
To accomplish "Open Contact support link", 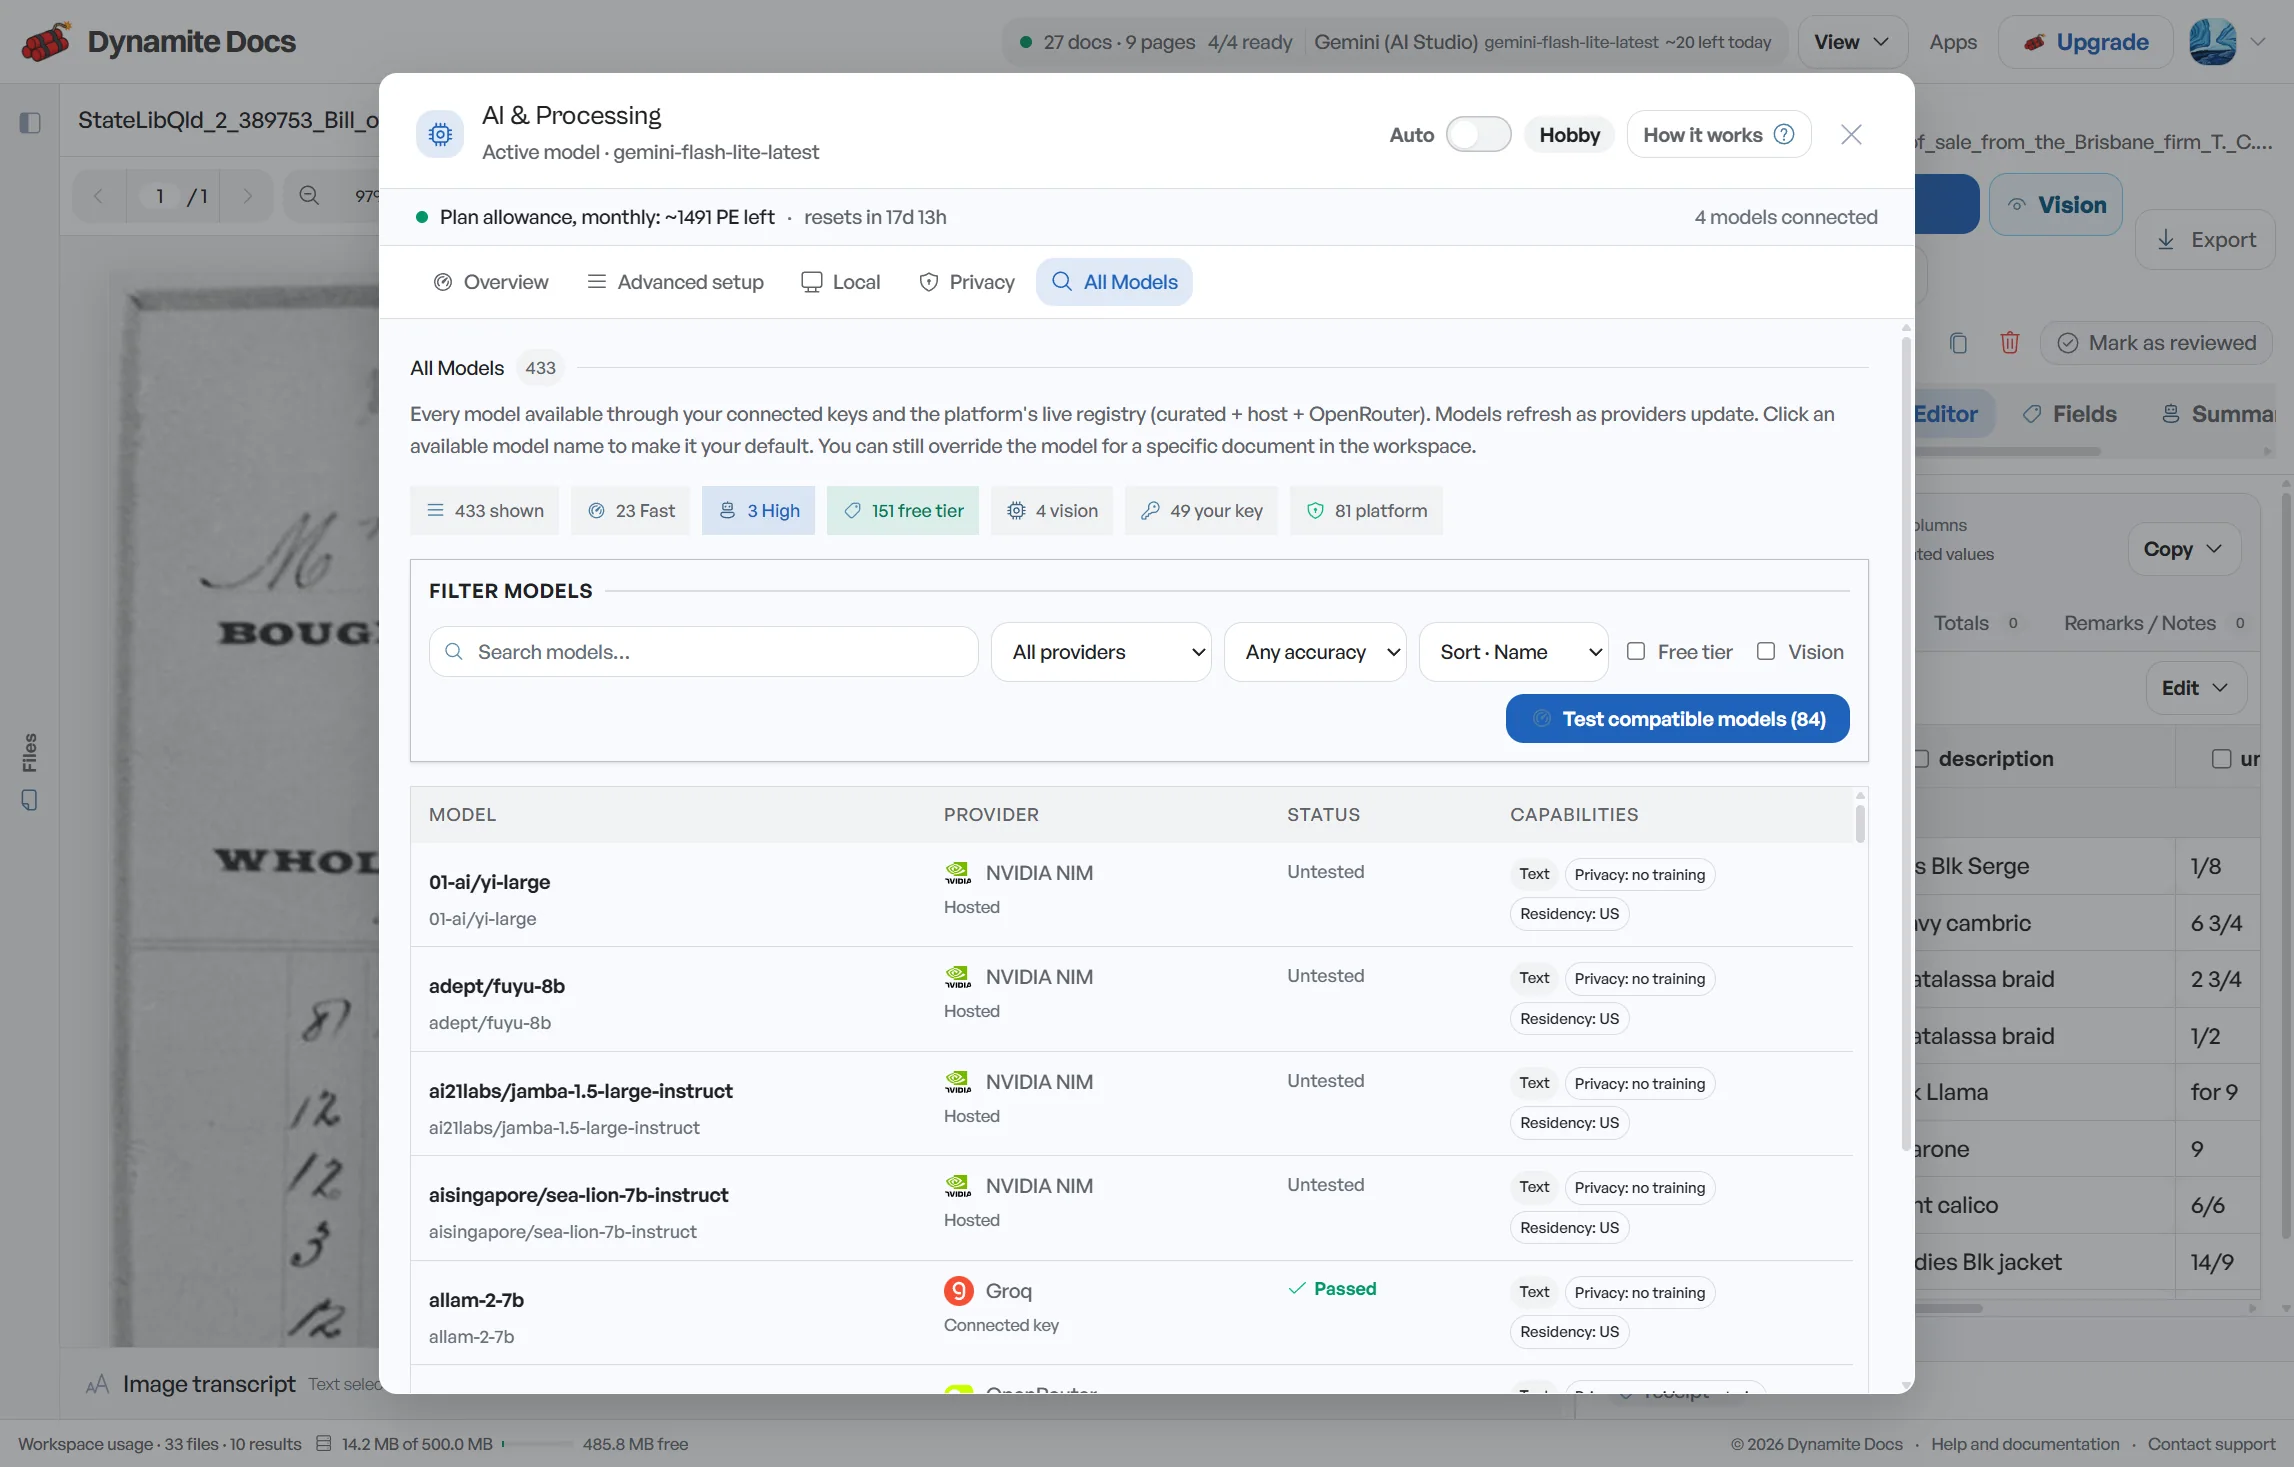I will point(2211,1444).
